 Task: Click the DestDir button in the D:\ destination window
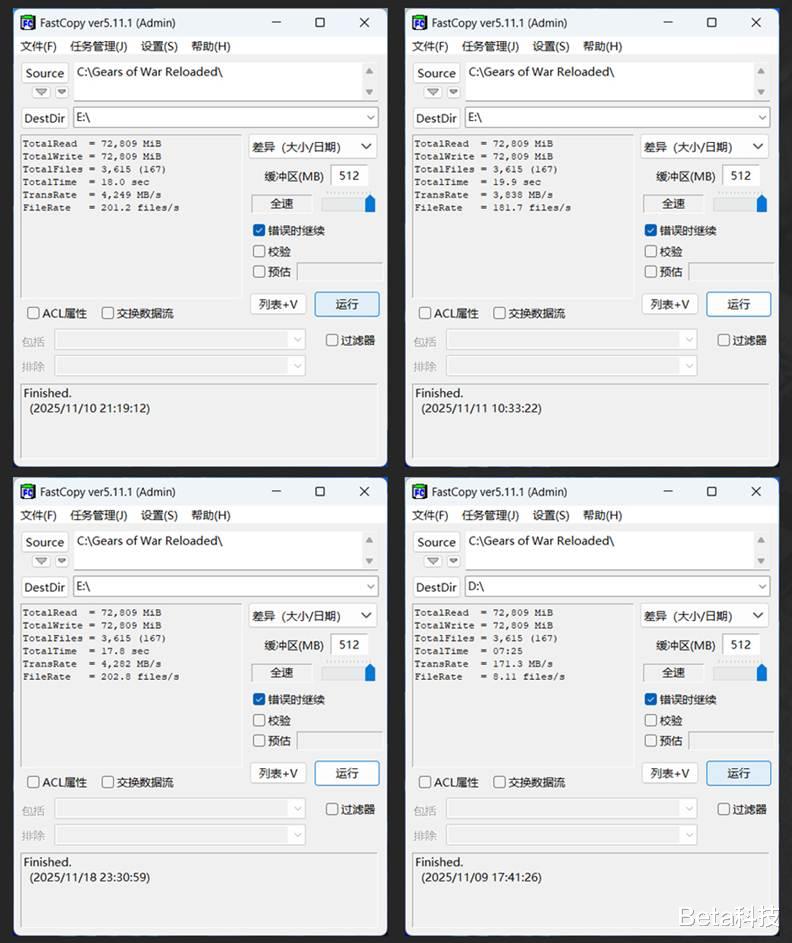coord(436,587)
